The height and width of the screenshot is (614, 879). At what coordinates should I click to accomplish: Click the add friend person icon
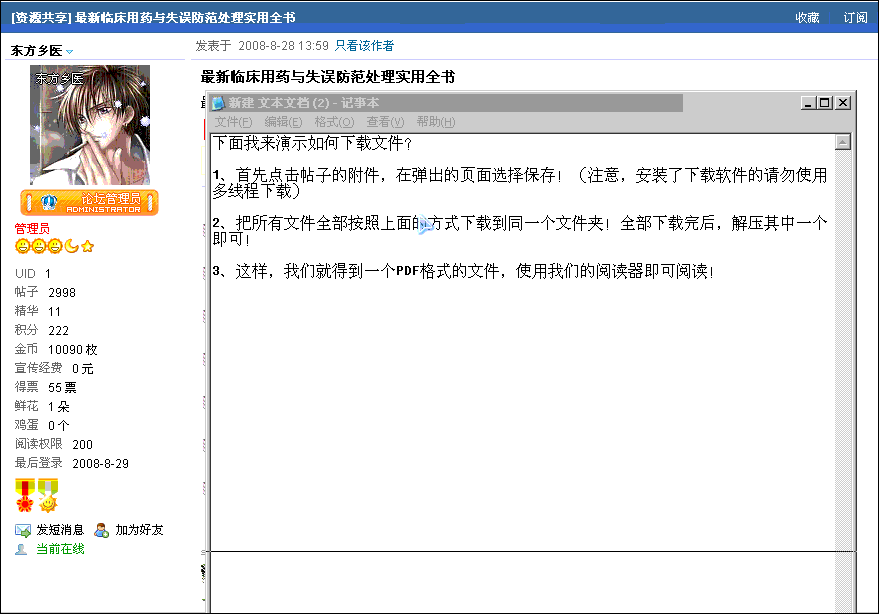click(x=102, y=530)
